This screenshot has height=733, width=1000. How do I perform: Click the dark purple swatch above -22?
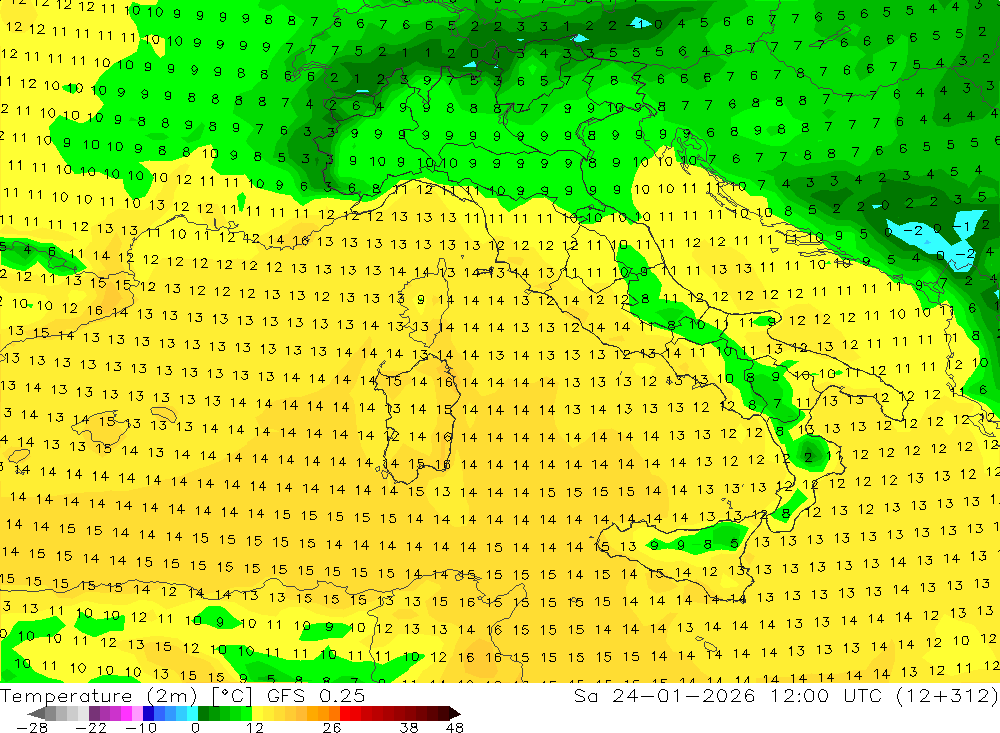pos(94,713)
